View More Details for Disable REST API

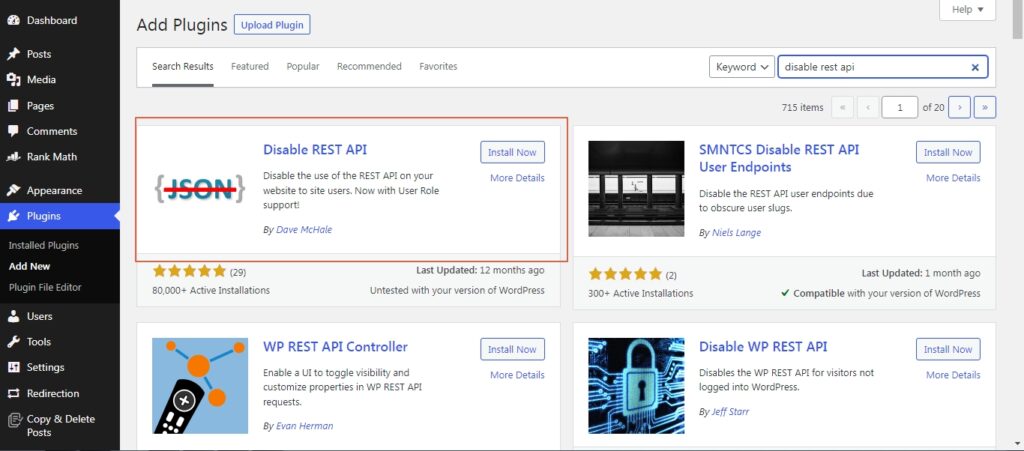point(517,178)
